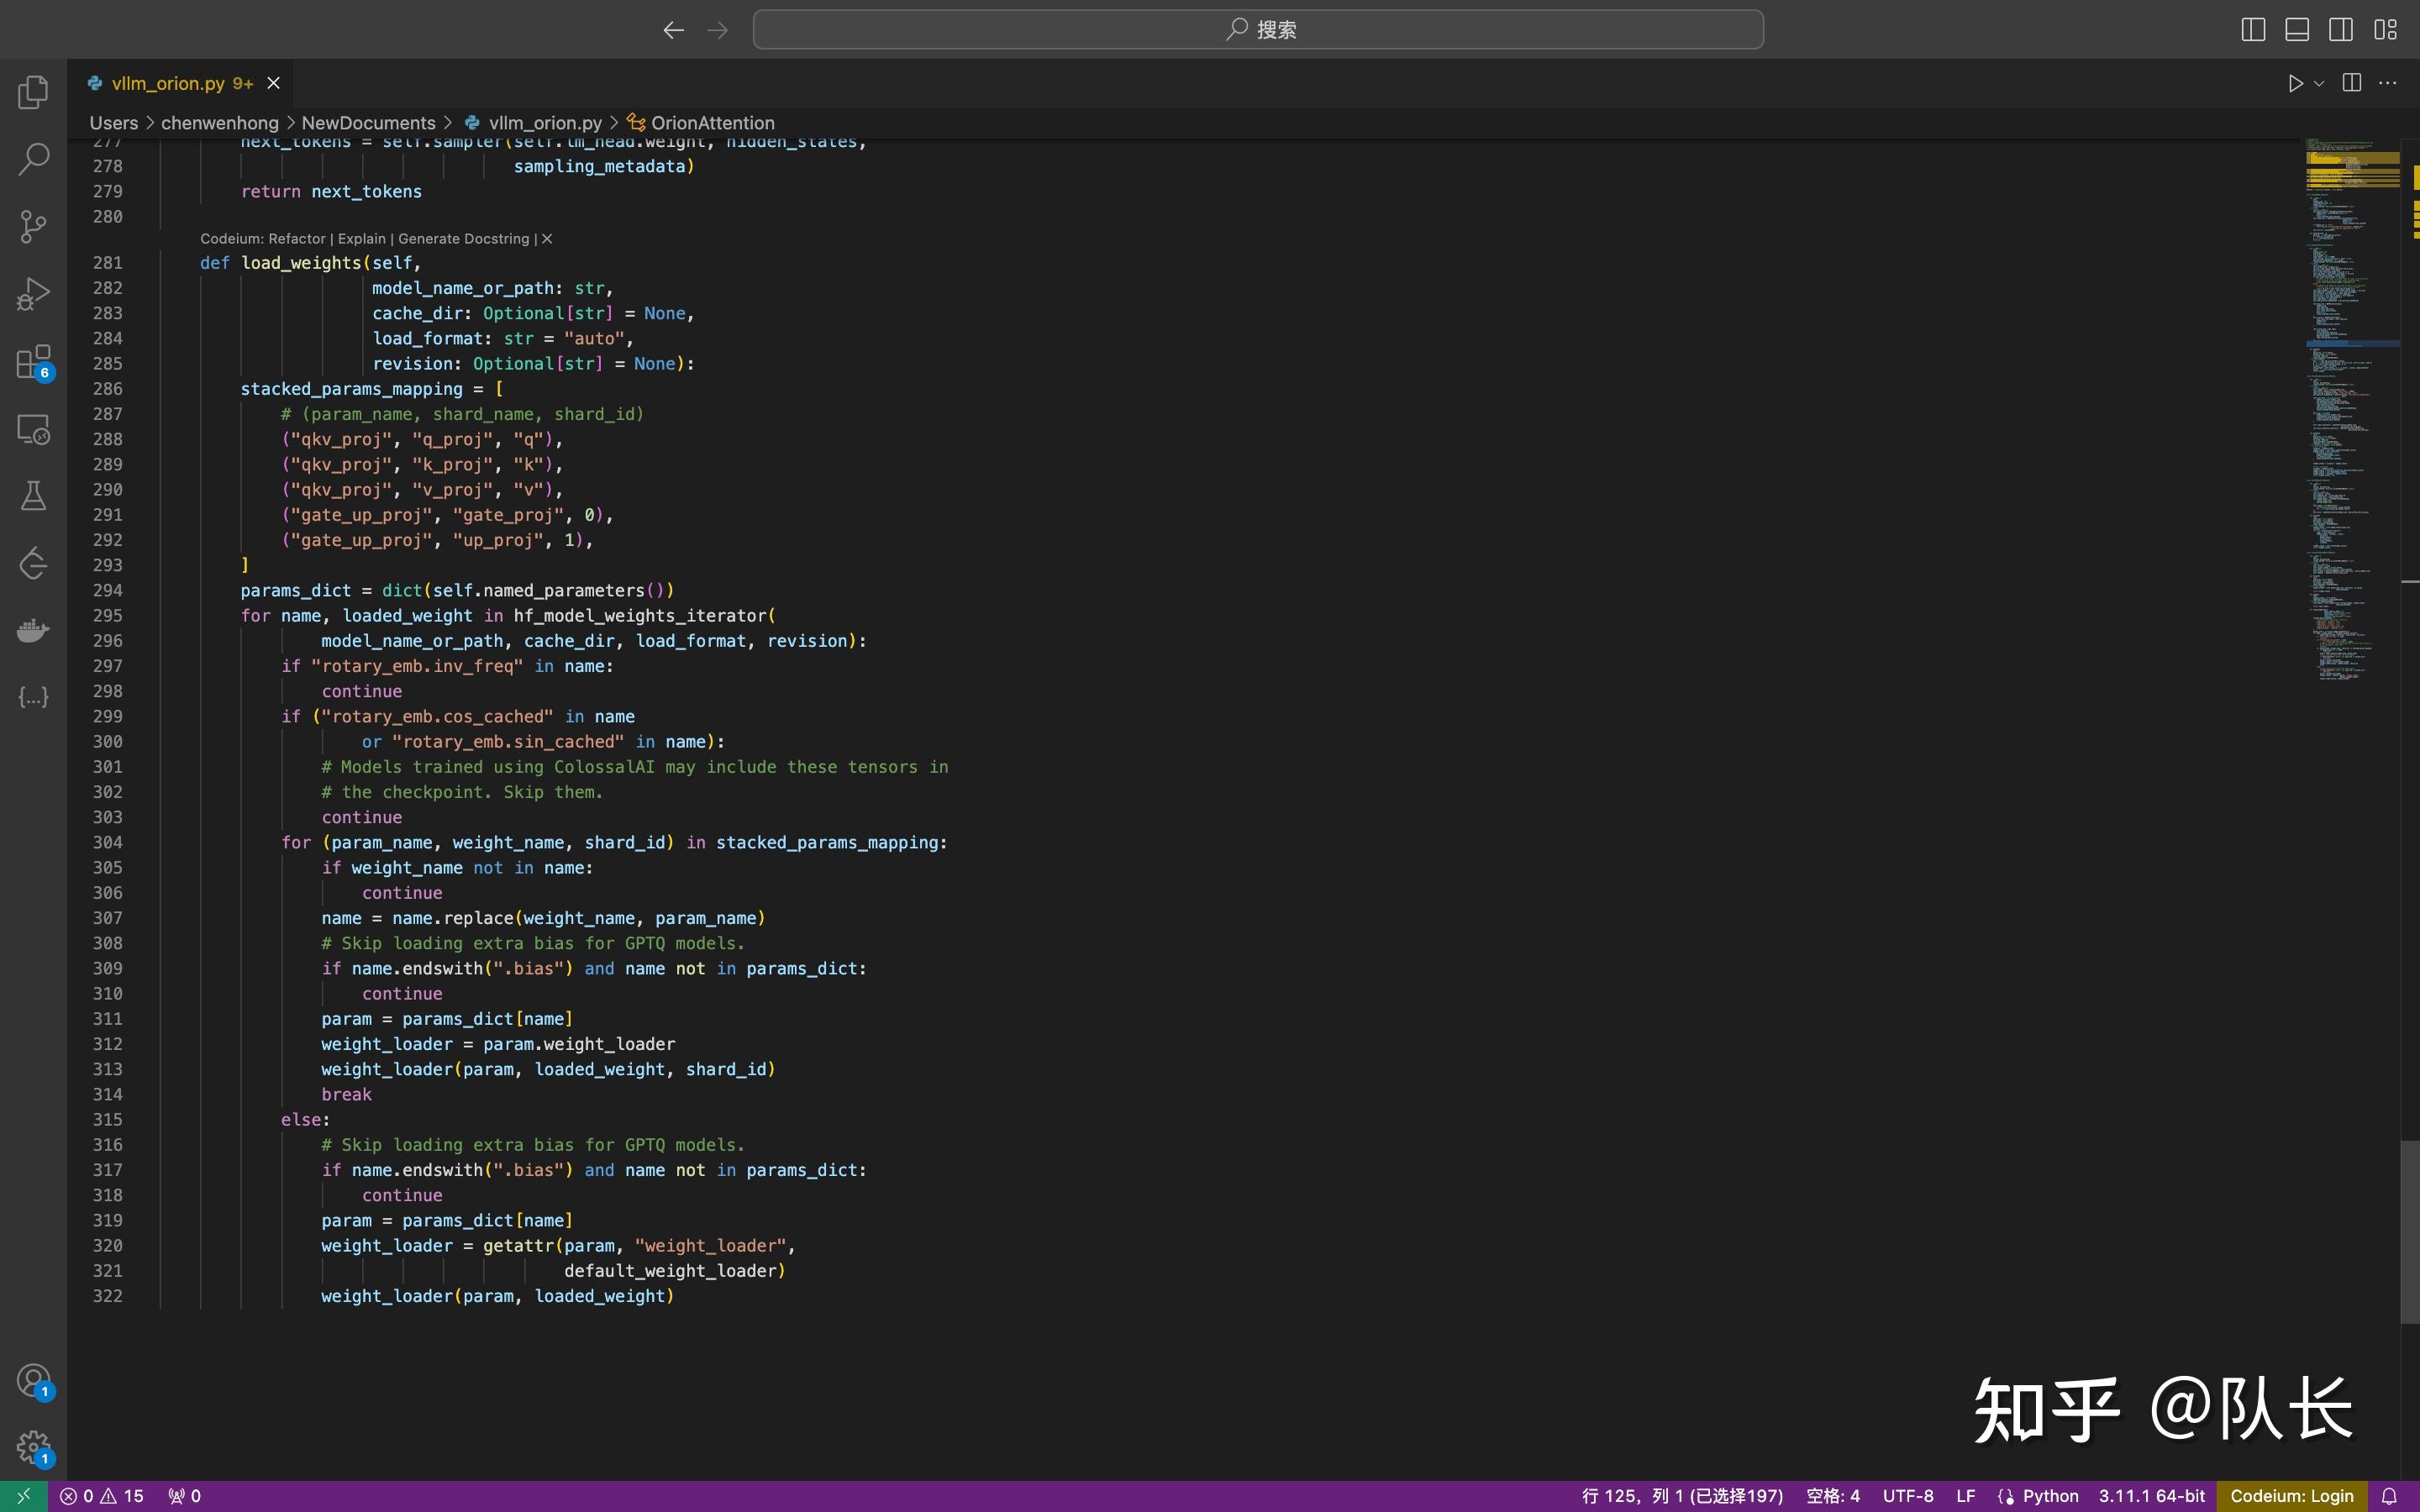The width and height of the screenshot is (2420, 1512).
Task: Toggle the secondary side bar layout button
Action: point(2341,29)
